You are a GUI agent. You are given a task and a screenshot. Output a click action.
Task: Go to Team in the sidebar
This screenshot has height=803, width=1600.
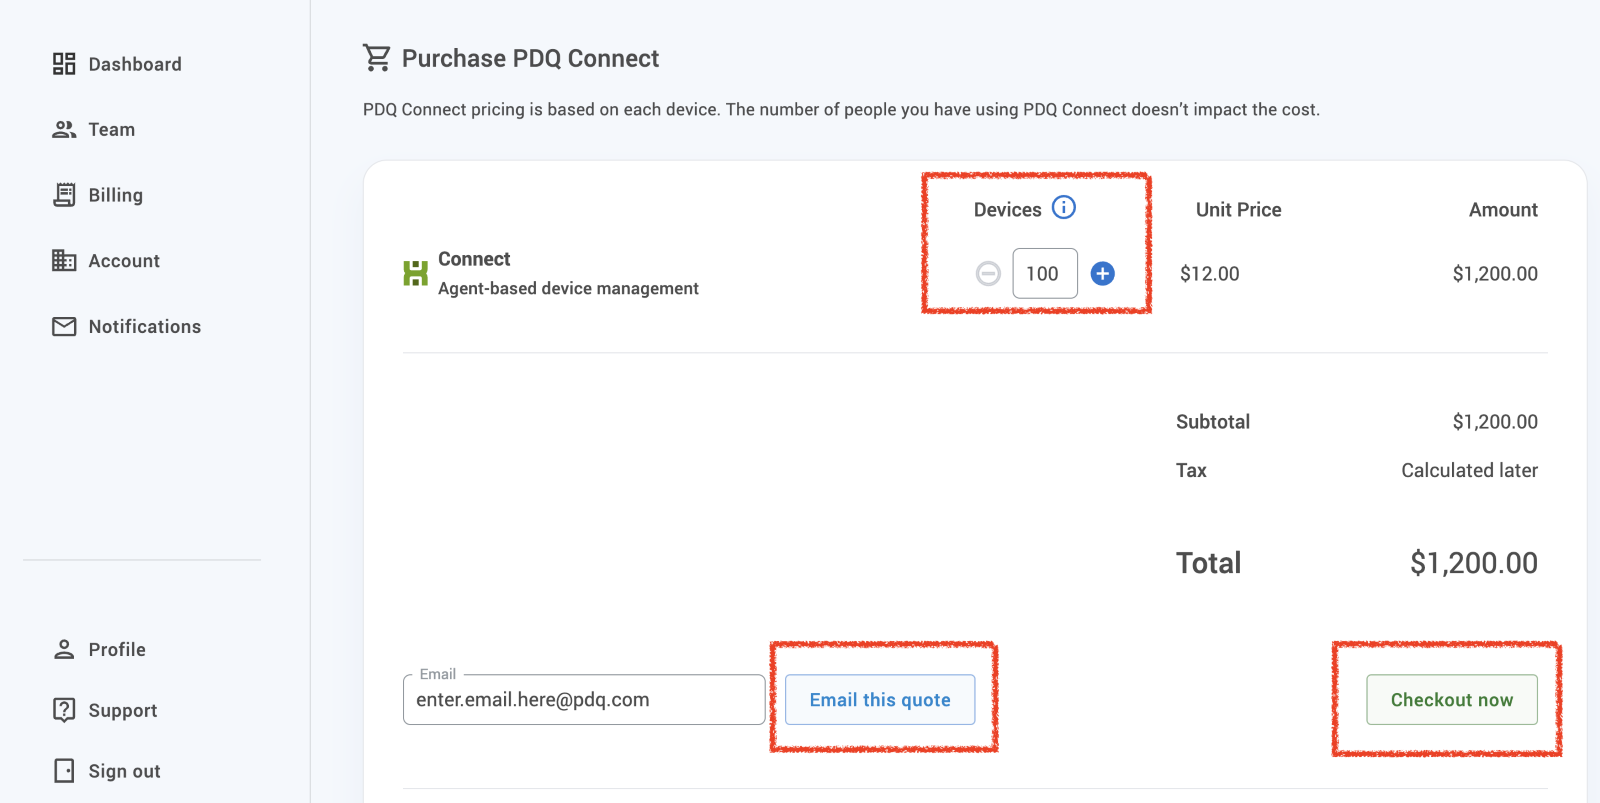tap(111, 130)
